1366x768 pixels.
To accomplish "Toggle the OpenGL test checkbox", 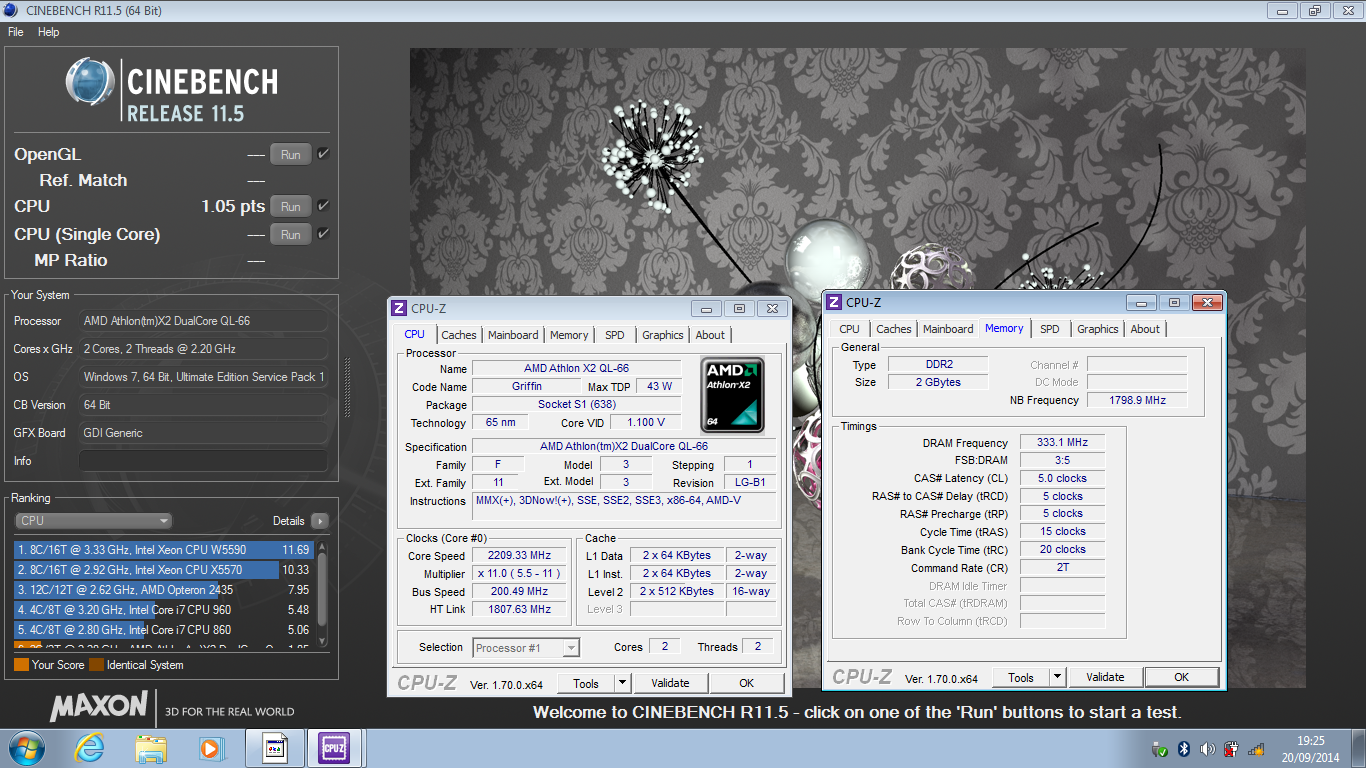I will 323,154.
